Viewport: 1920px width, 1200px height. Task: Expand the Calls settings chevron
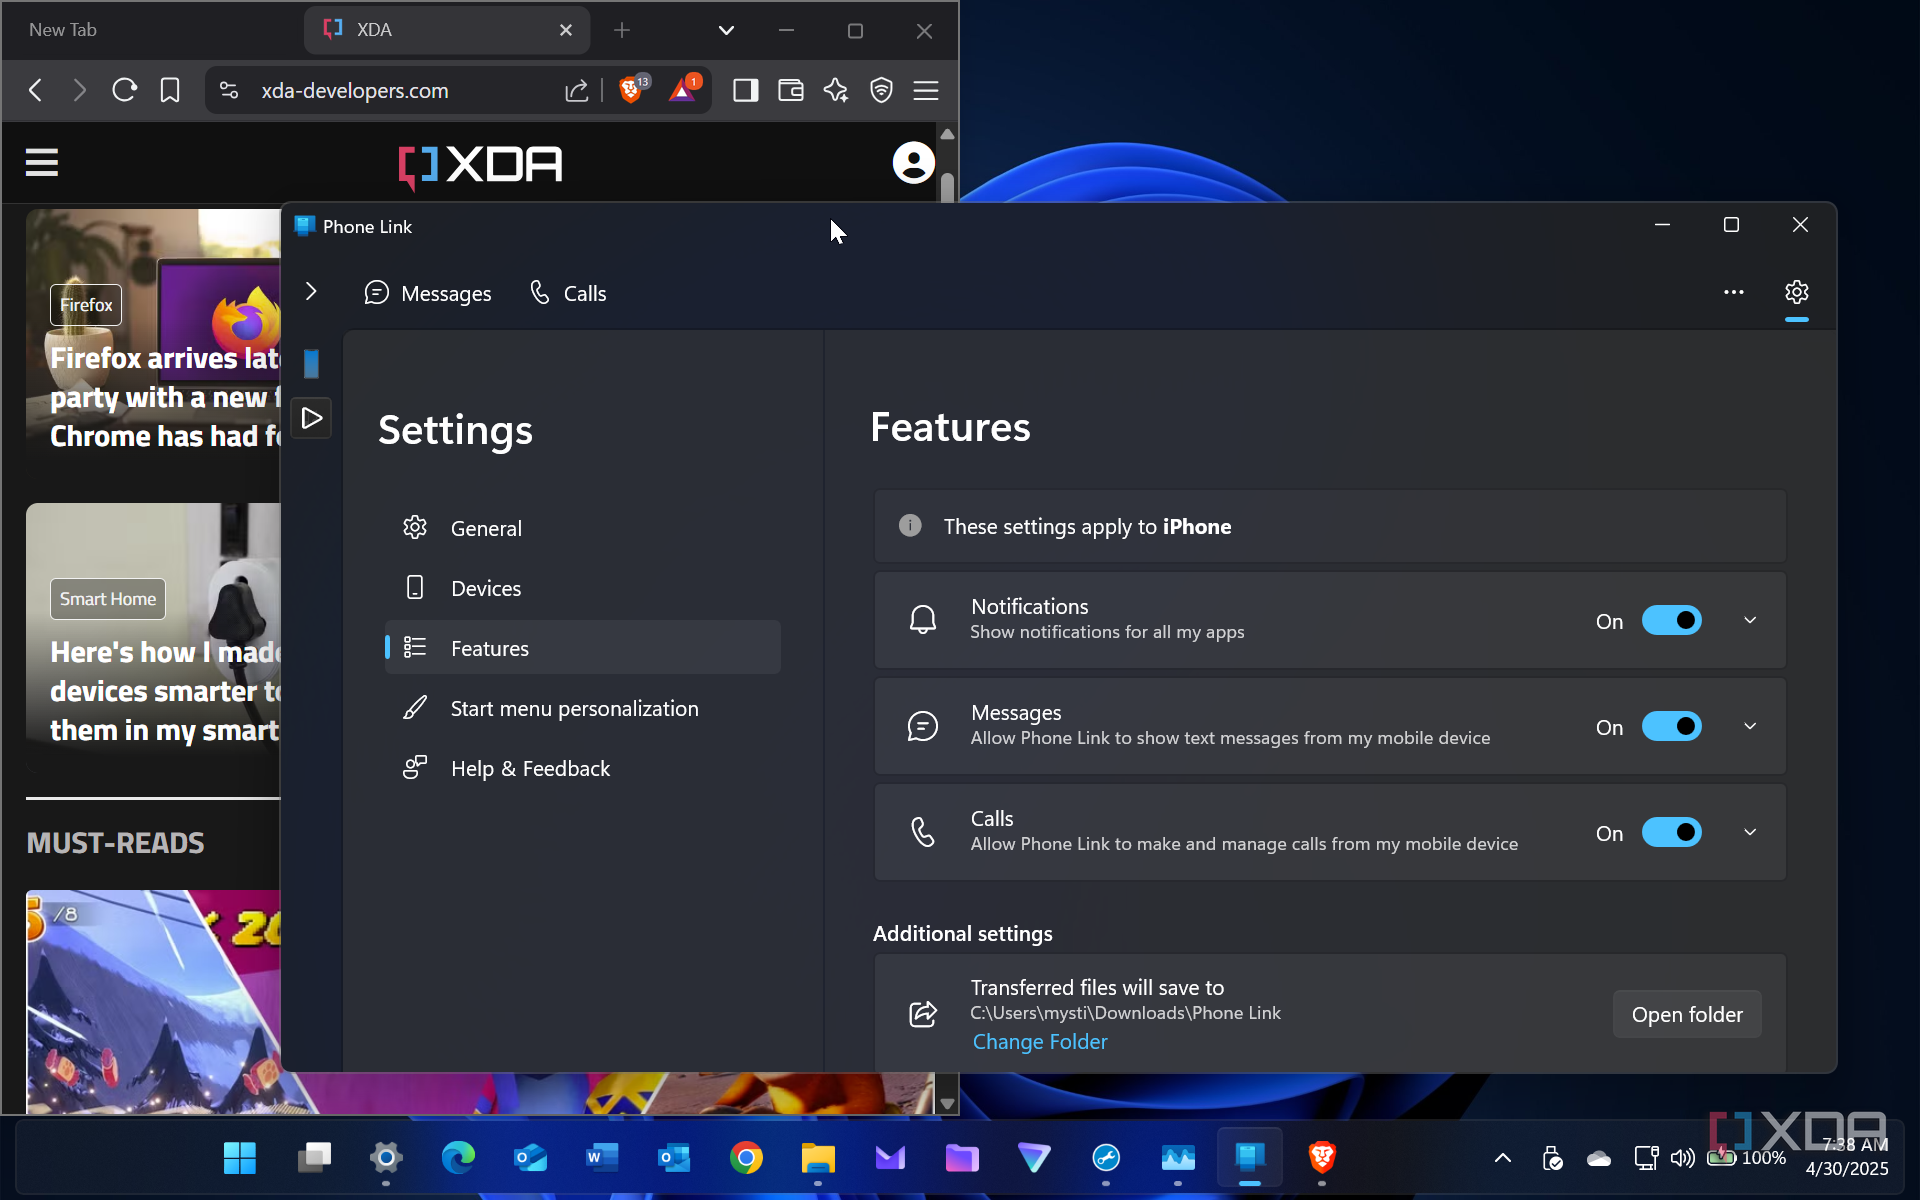point(1750,833)
